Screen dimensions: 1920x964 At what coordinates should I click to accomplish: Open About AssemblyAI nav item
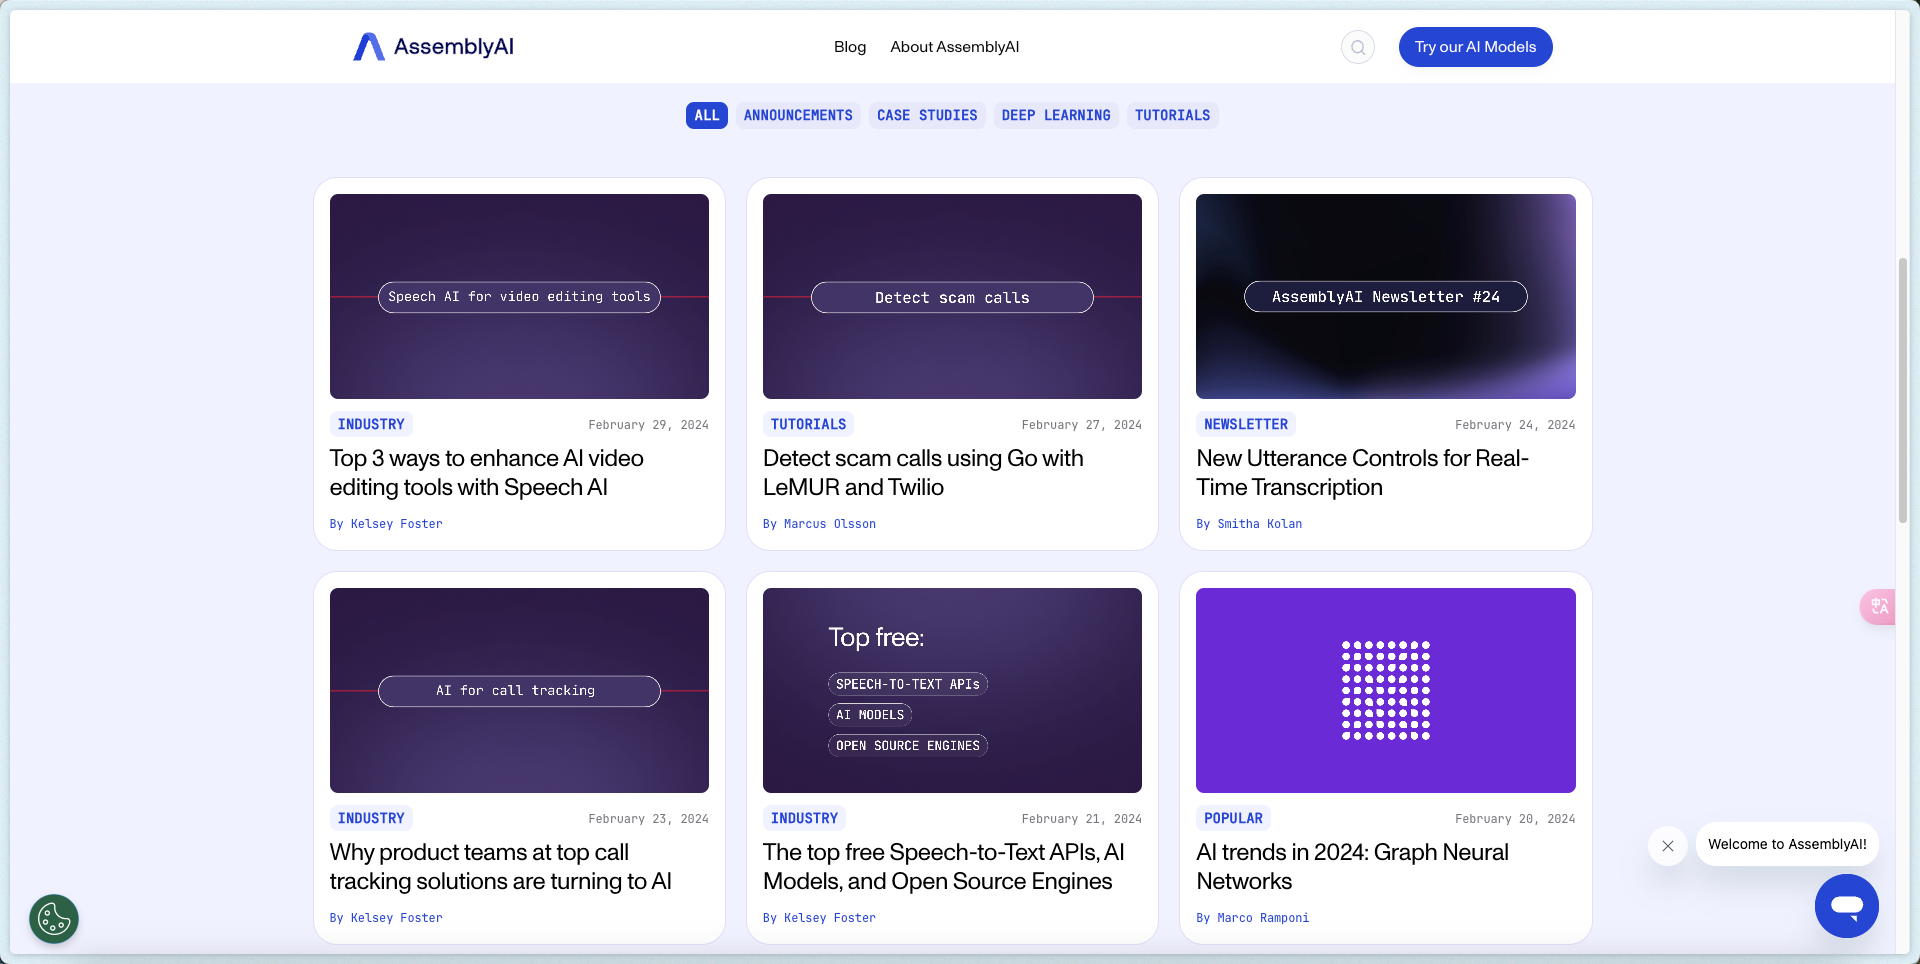pos(955,47)
